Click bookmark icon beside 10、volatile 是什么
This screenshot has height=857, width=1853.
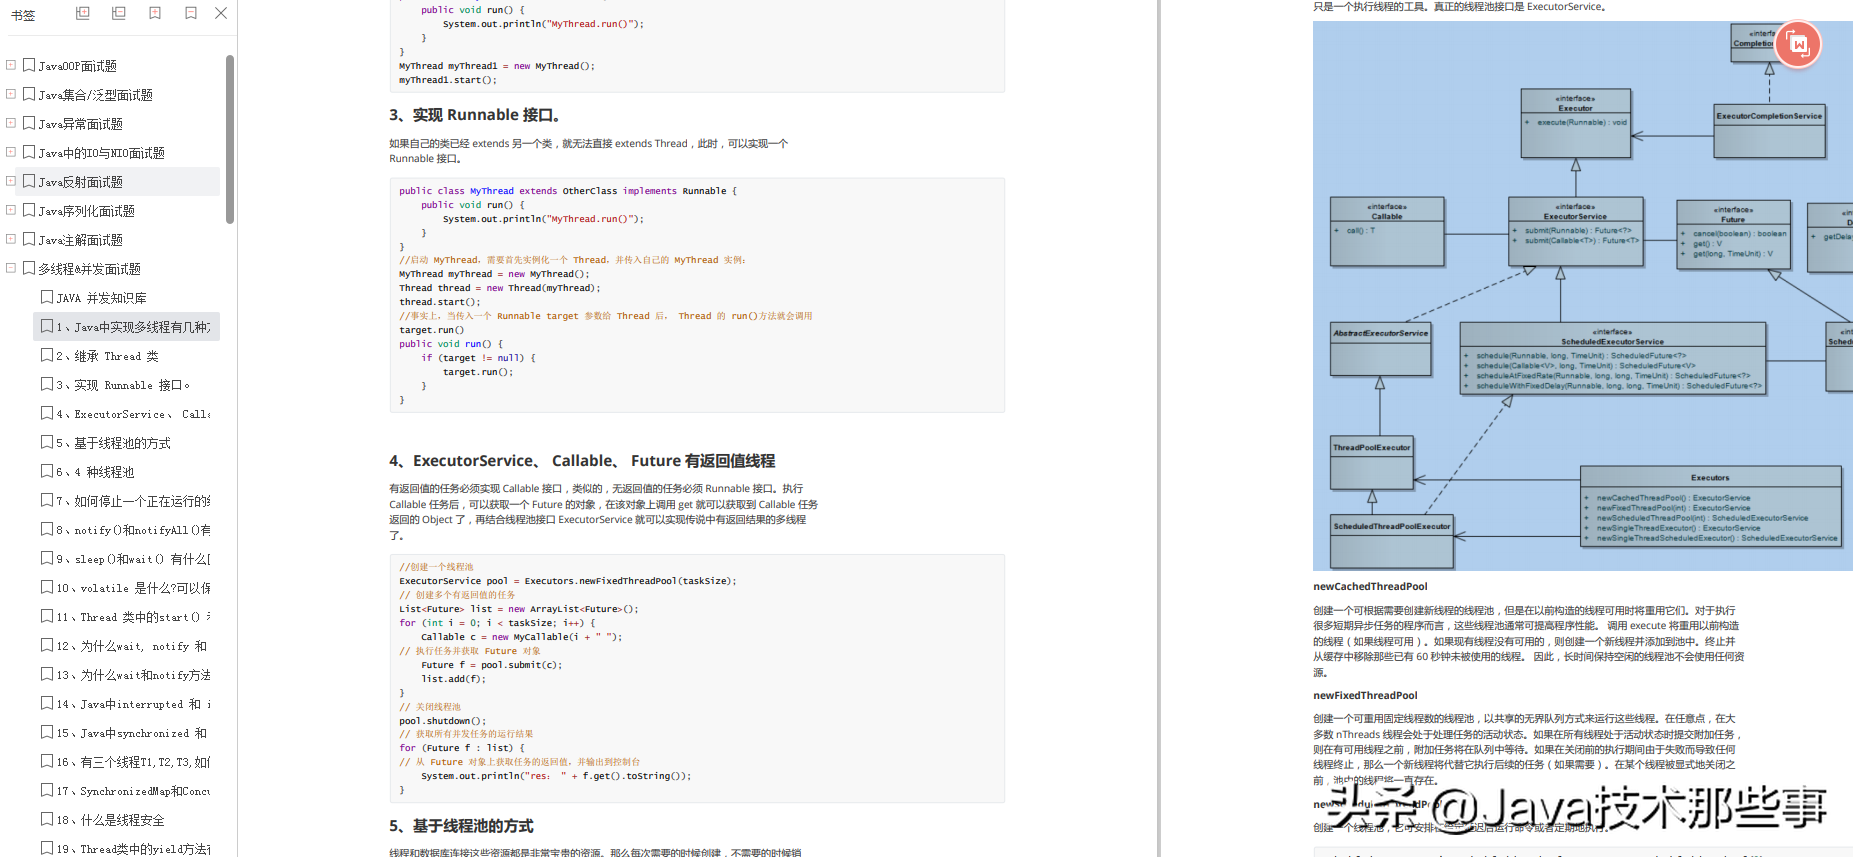(47, 587)
